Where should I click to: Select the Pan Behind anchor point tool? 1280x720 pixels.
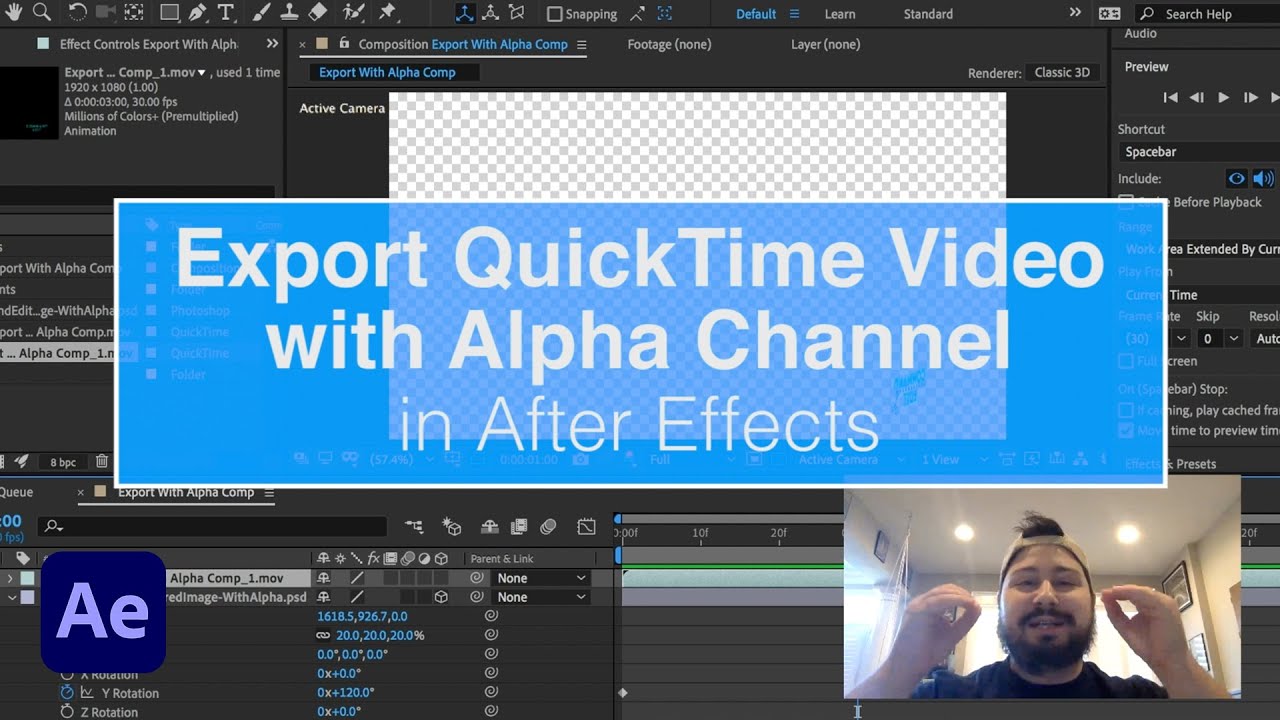[x=134, y=13]
